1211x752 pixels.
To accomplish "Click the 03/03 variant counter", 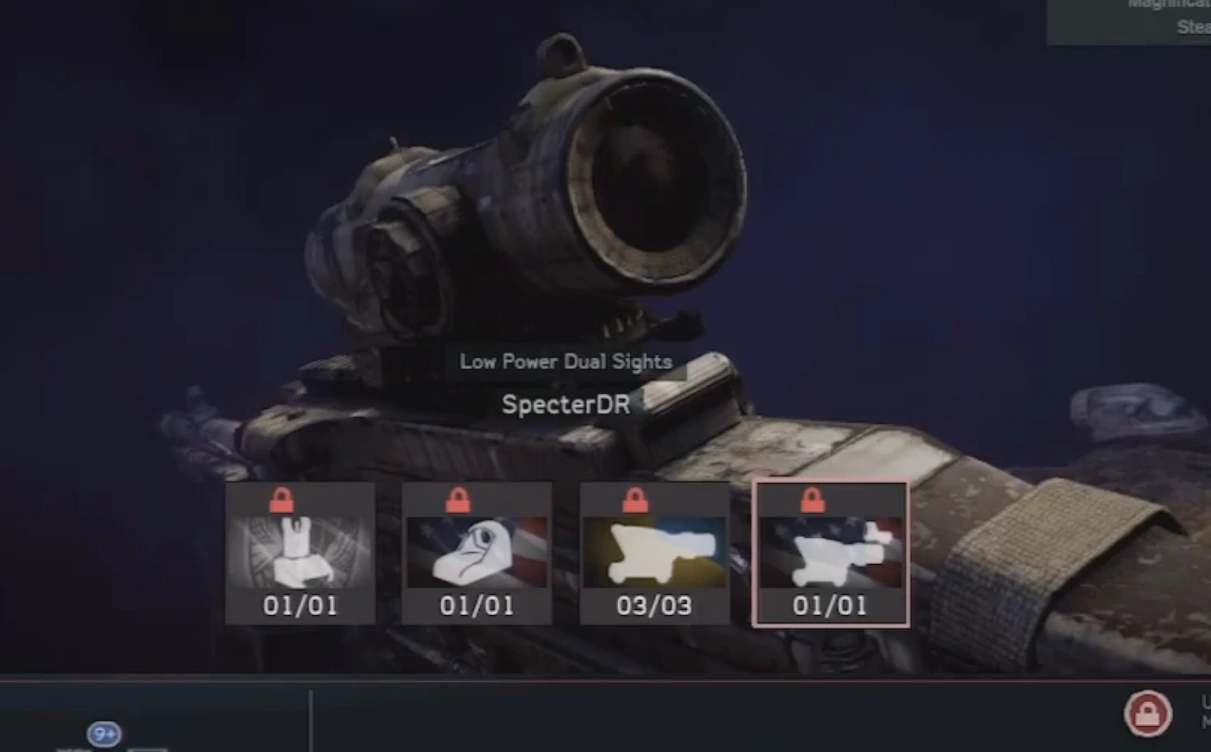I will (654, 605).
